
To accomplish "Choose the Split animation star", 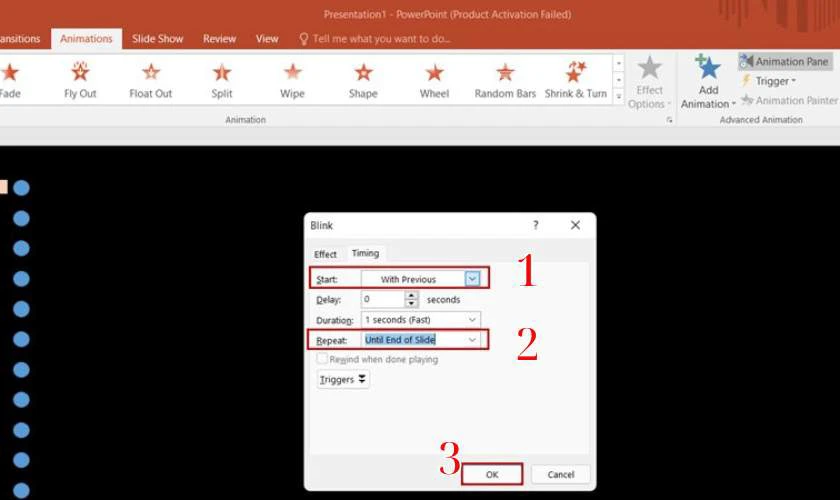I will pos(222,80).
